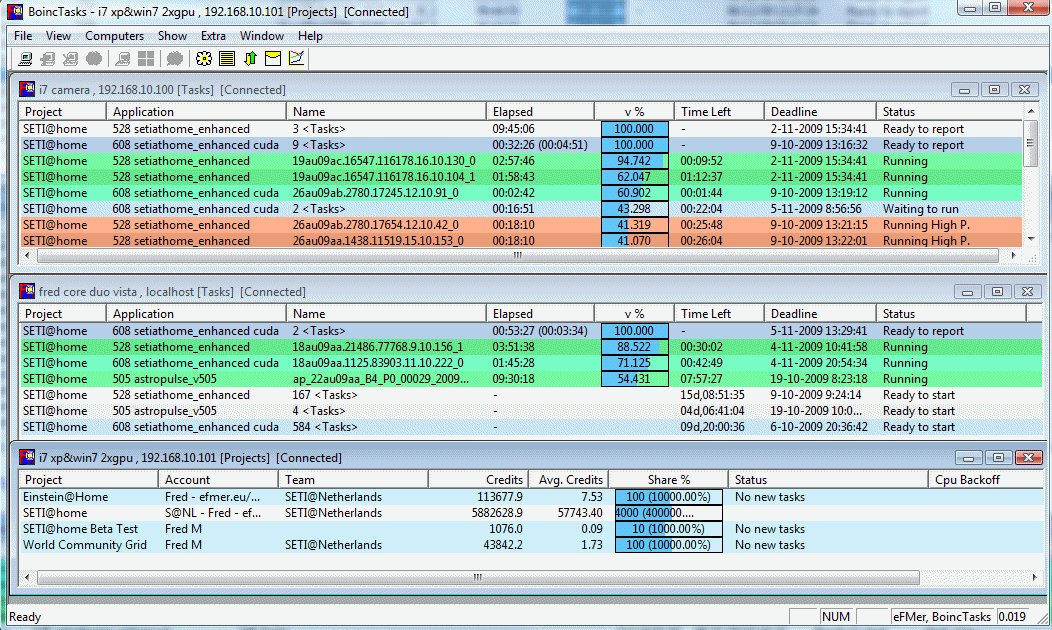Sort projects by the Team column header
Screen dimensions: 1052x630
click(x=353, y=480)
